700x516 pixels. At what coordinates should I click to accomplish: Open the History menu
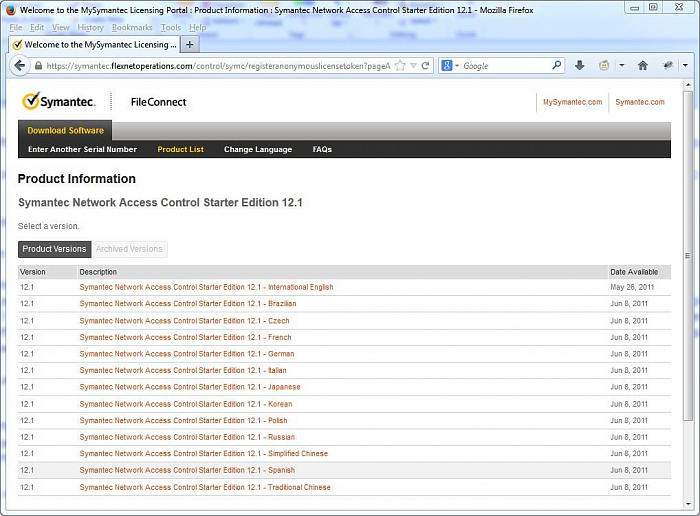point(91,28)
